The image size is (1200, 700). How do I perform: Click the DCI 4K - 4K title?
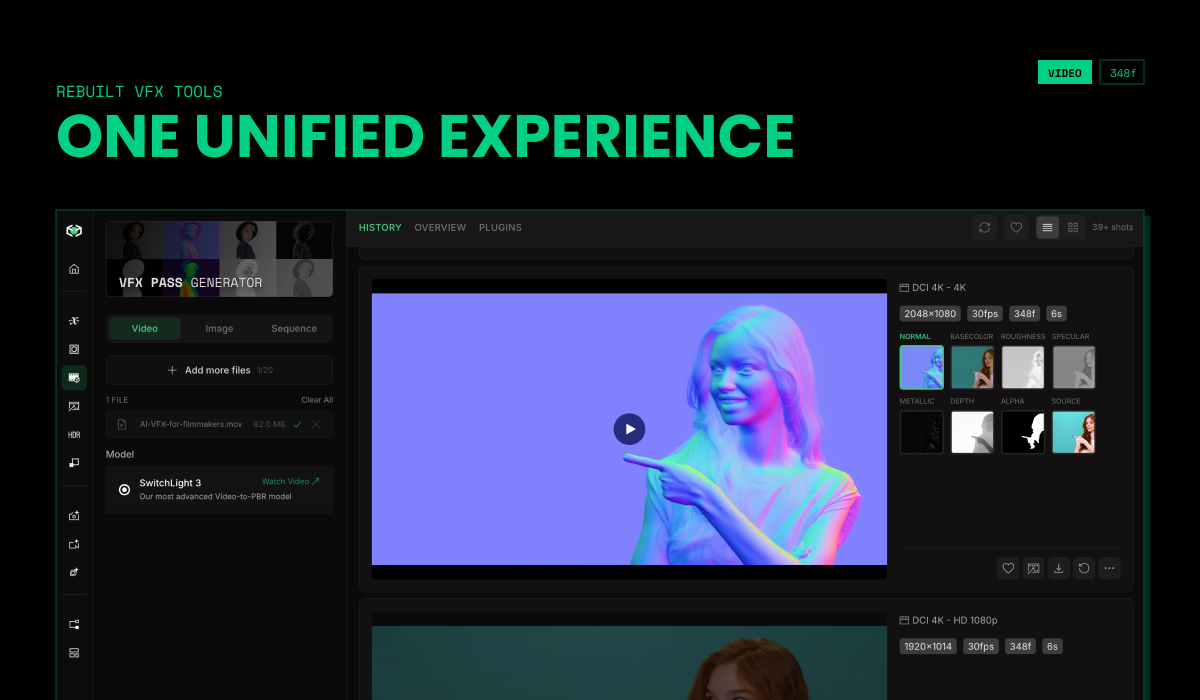click(x=939, y=287)
